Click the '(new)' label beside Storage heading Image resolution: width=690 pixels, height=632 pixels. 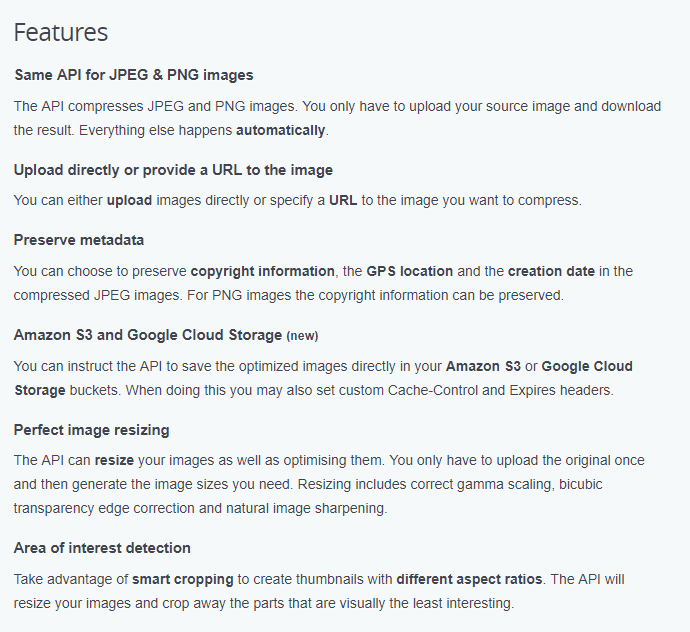(x=302, y=336)
